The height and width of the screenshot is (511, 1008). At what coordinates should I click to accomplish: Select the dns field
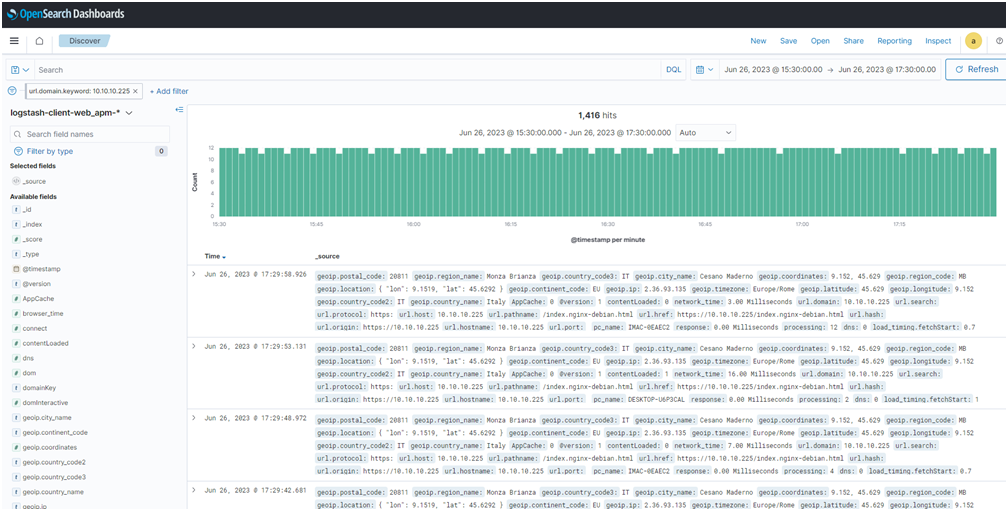[30, 358]
